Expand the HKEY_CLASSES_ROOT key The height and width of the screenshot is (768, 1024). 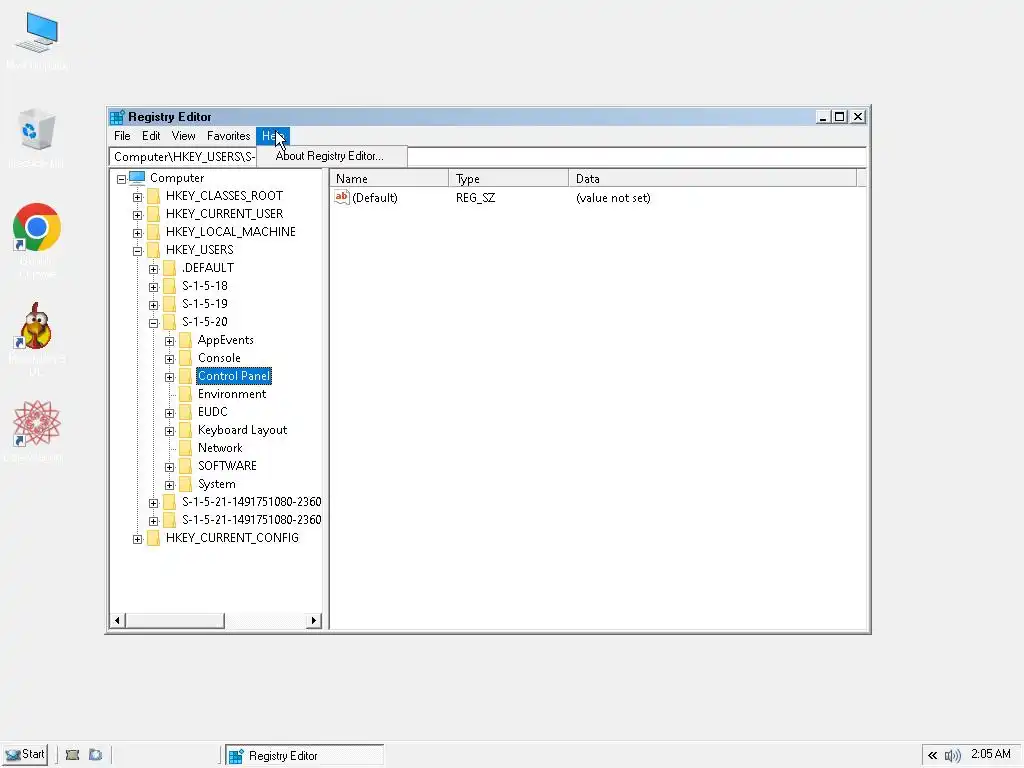137,197
